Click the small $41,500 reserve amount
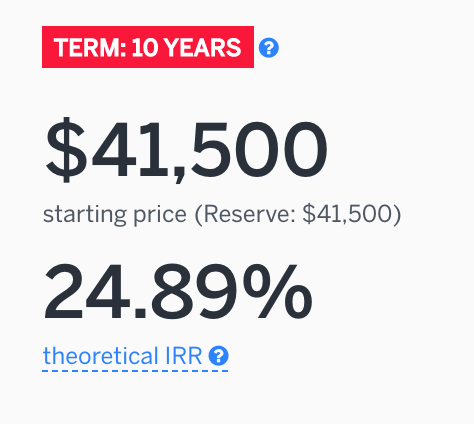 (347, 214)
